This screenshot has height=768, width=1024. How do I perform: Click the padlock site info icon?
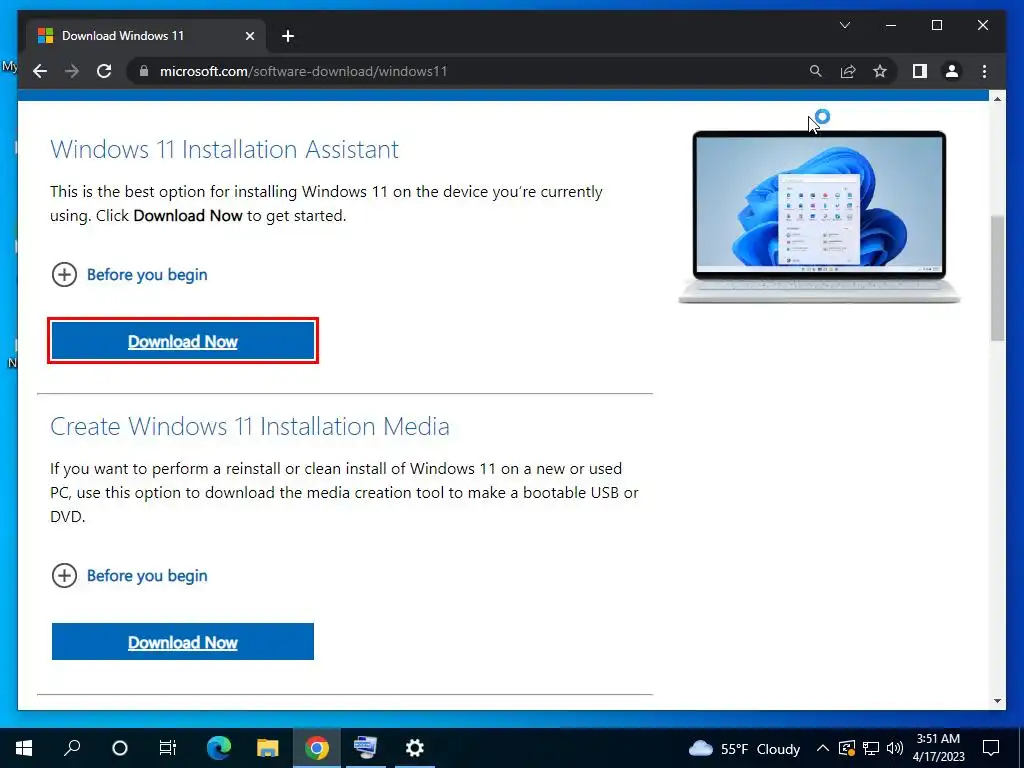pyautogui.click(x=144, y=71)
